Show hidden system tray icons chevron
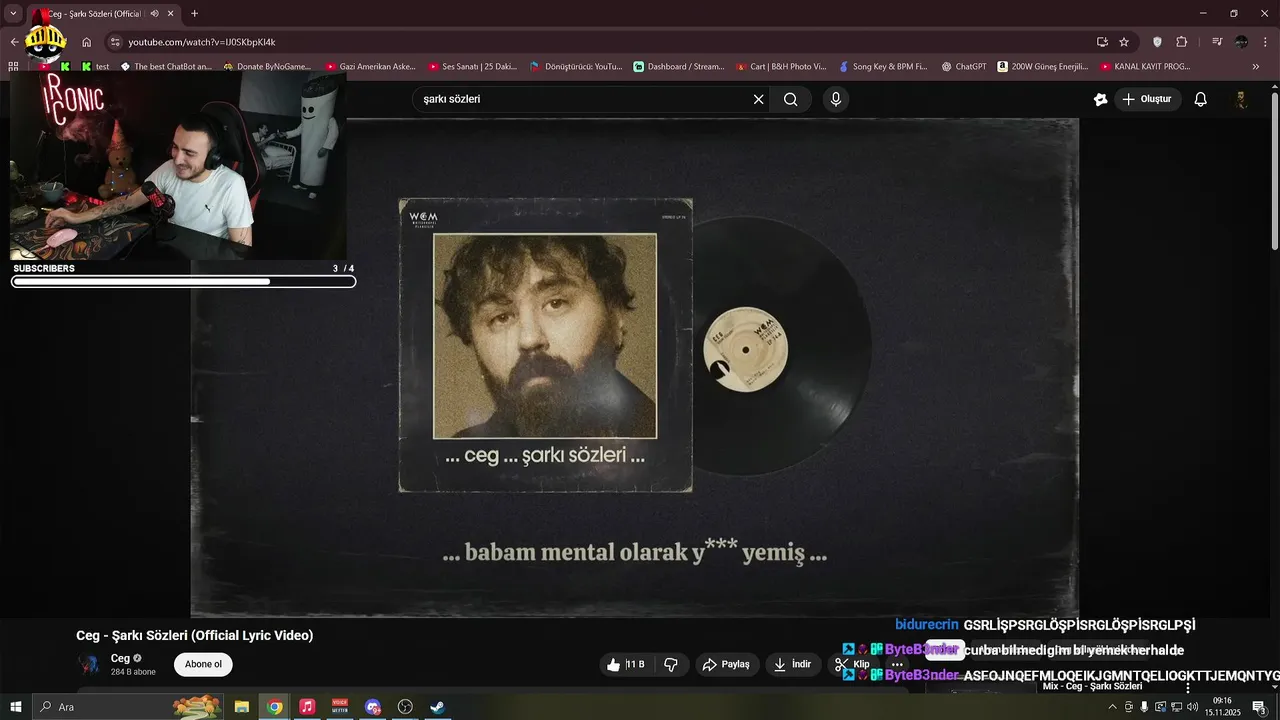This screenshot has width=1280, height=720. 1112,707
